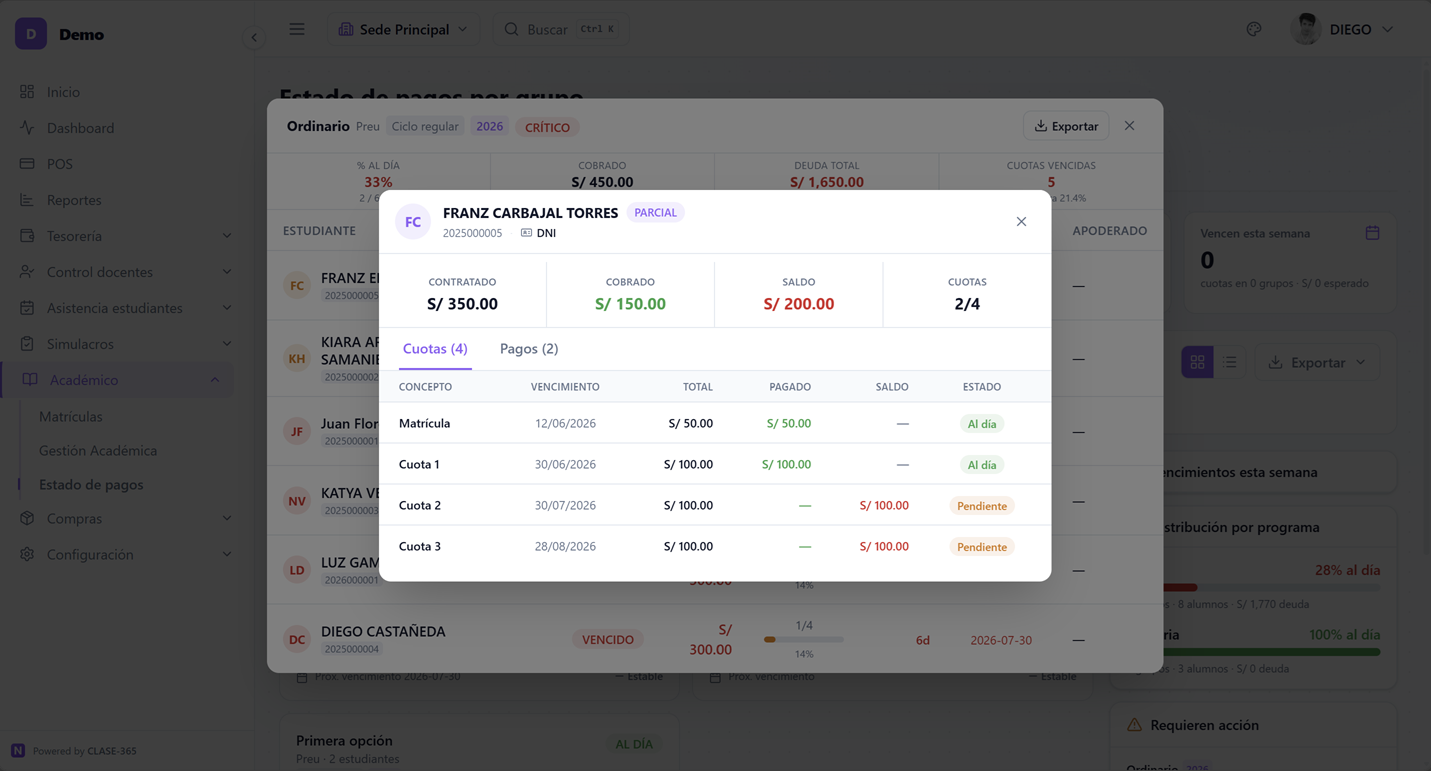Switch to the list view icon
The width and height of the screenshot is (1431, 778).
pos(1229,362)
